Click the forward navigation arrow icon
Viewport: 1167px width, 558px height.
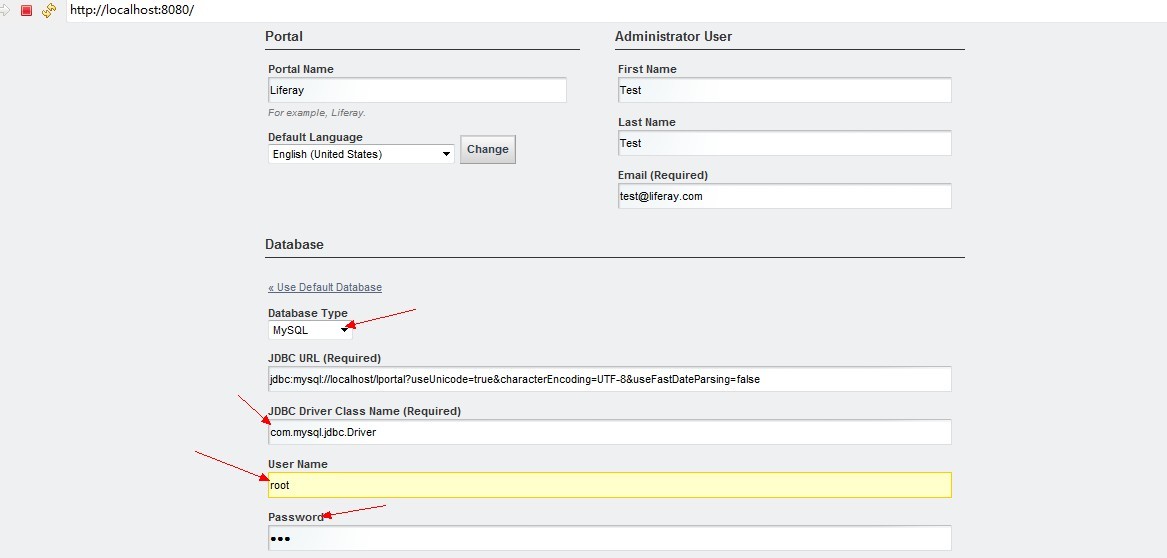[5, 10]
